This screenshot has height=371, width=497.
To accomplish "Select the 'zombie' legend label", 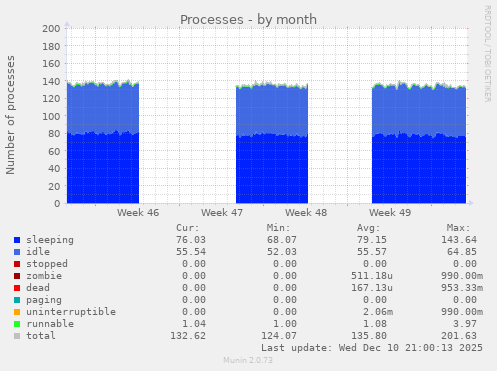I will pos(44,276).
